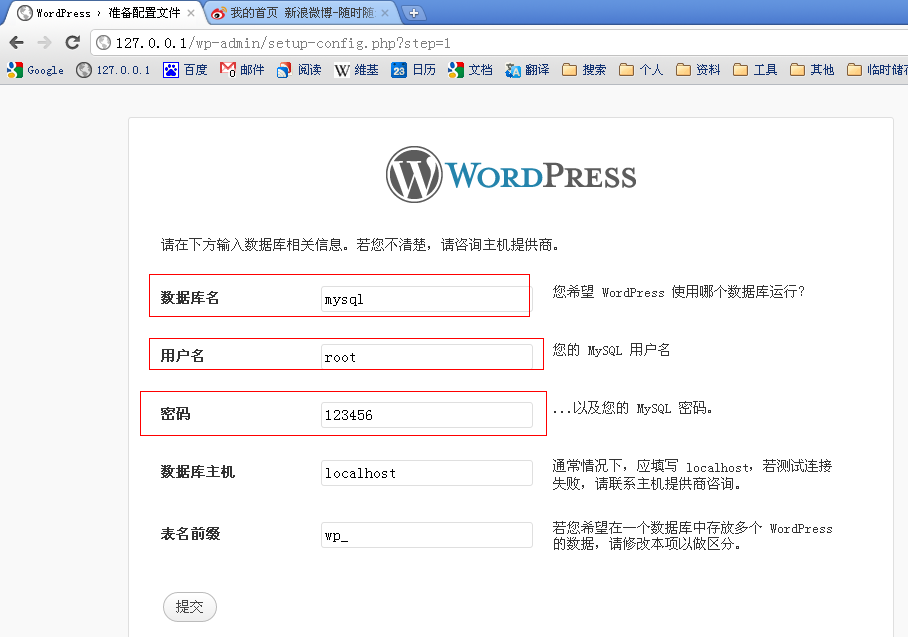Click the hint 您希望 WordPress 使用哪个数据库运行

coord(679,291)
